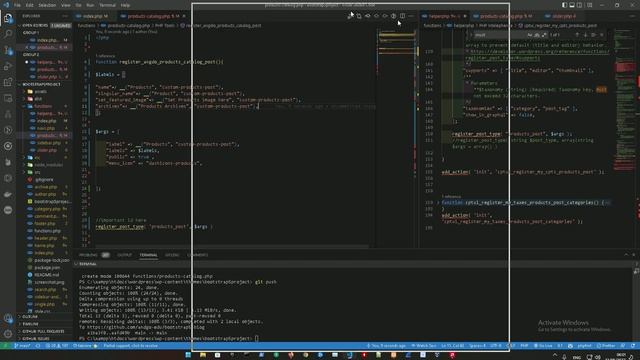
Task: Click Prettier in the status bar
Action: pos(606,346)
